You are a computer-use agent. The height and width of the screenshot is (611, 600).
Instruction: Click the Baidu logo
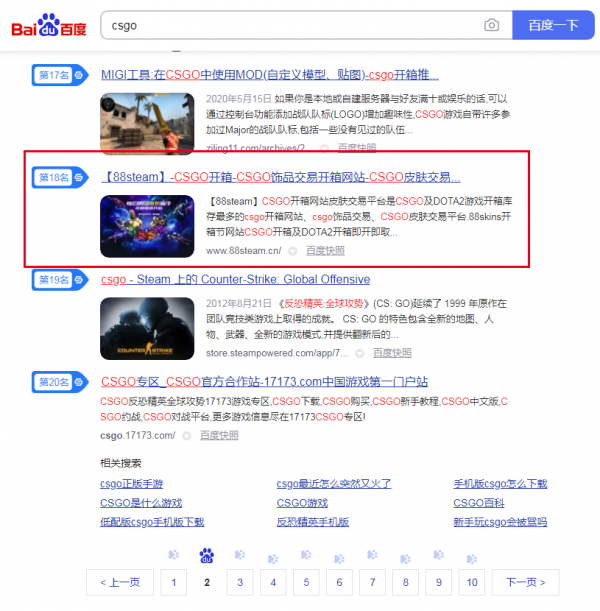point(49,25)
